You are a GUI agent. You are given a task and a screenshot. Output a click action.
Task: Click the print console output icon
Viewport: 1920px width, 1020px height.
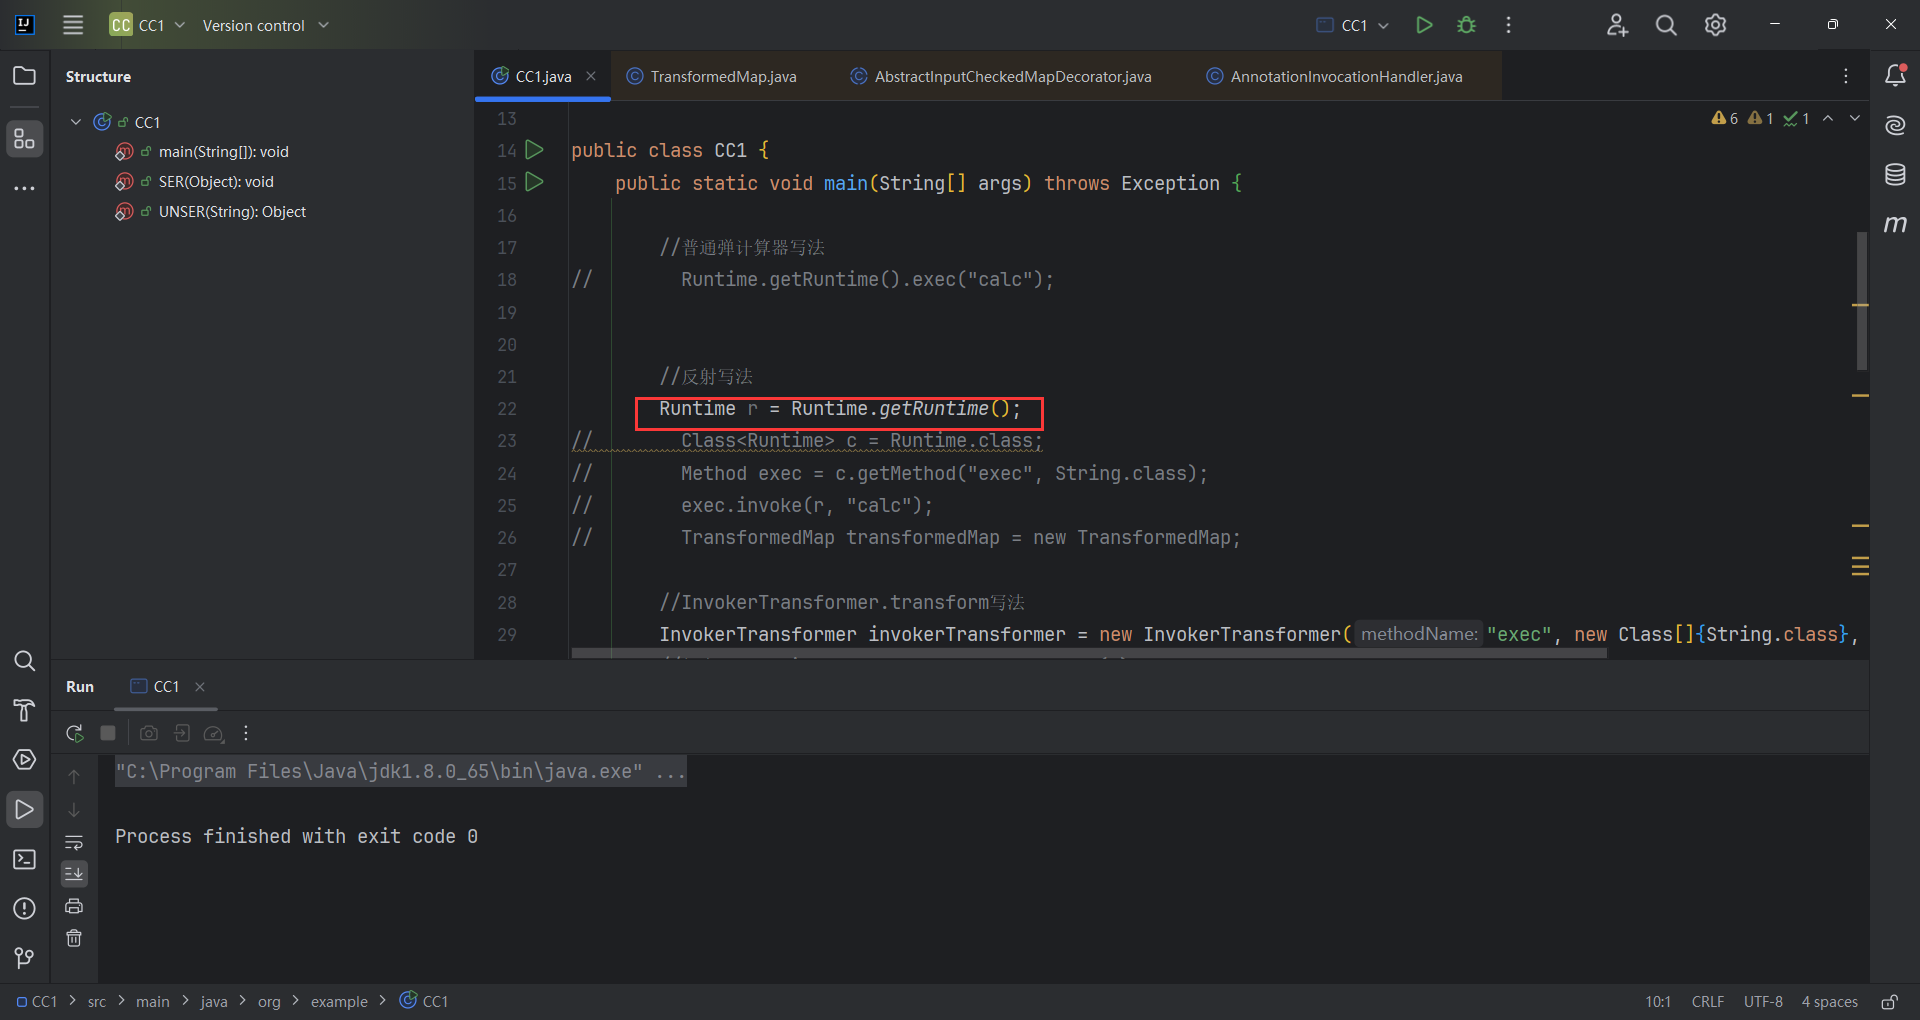74,906
